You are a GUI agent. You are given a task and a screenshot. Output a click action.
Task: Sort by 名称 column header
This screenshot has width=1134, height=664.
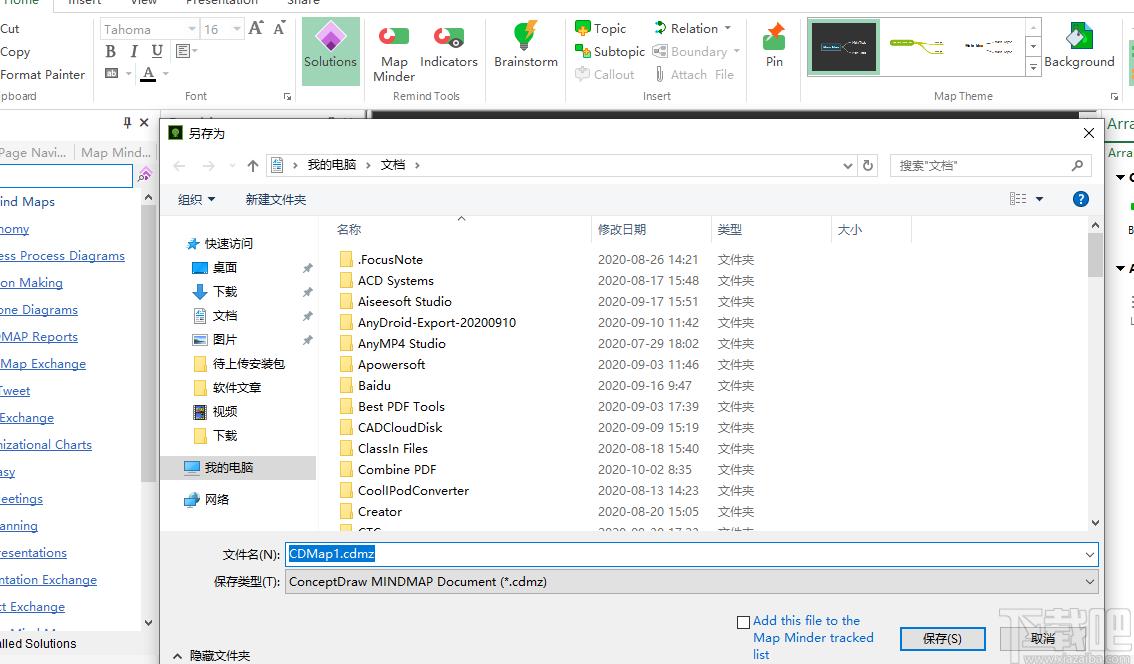coord(349,229)
